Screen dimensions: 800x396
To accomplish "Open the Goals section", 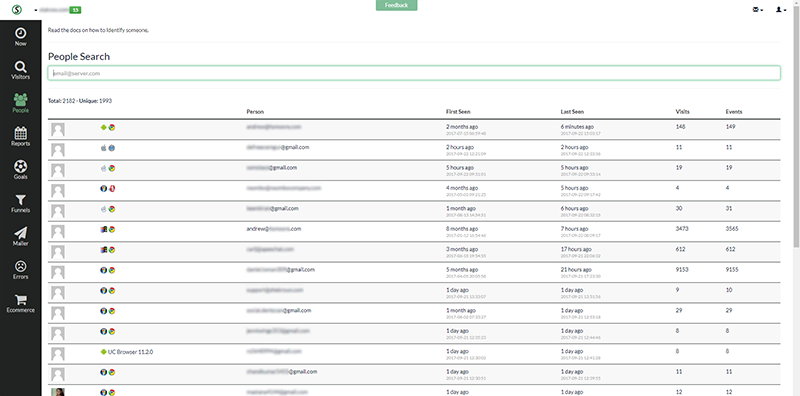I will point(20,170).
